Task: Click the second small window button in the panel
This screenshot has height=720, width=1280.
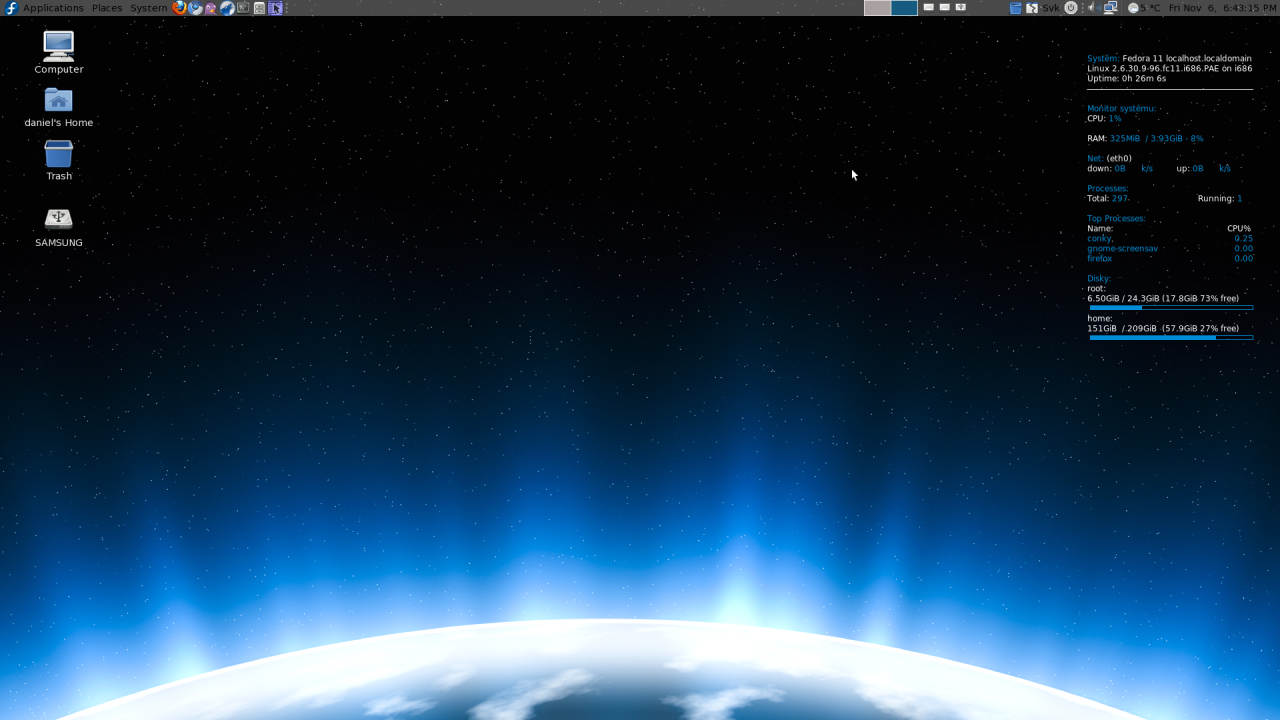Action: tap(944, 7)
